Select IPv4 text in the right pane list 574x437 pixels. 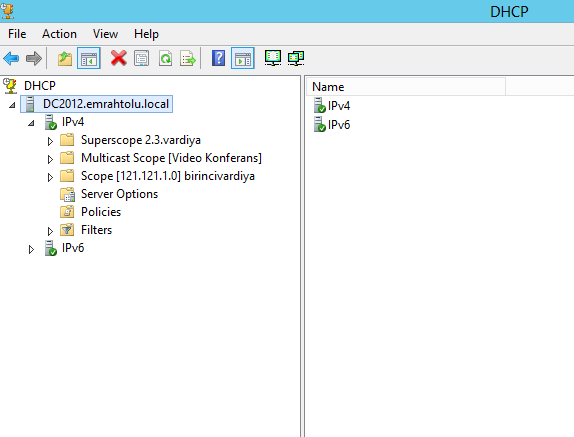(x=339, y=106)
